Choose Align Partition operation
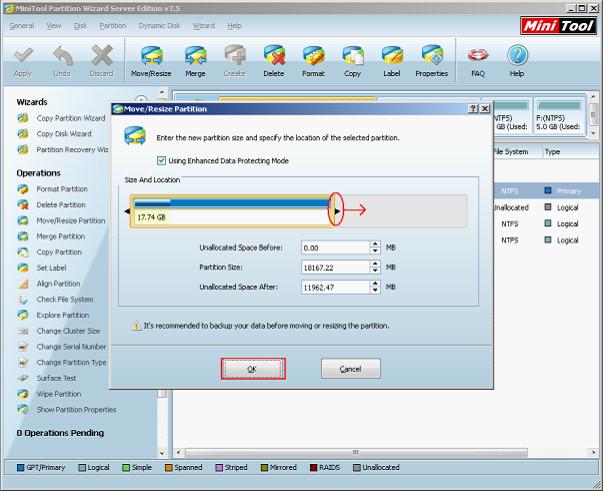Image resolution: width=603 pixels, height=491 pixels. [x=49, y=284]
